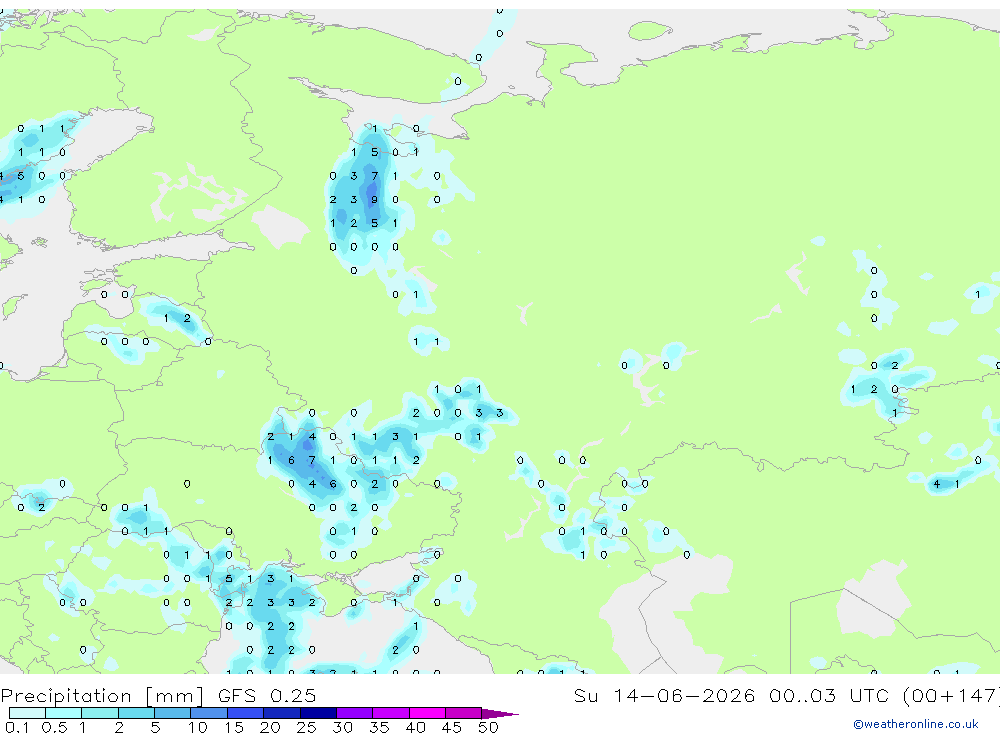
Task: Click the "50" legend scale label
Action: 489,727
